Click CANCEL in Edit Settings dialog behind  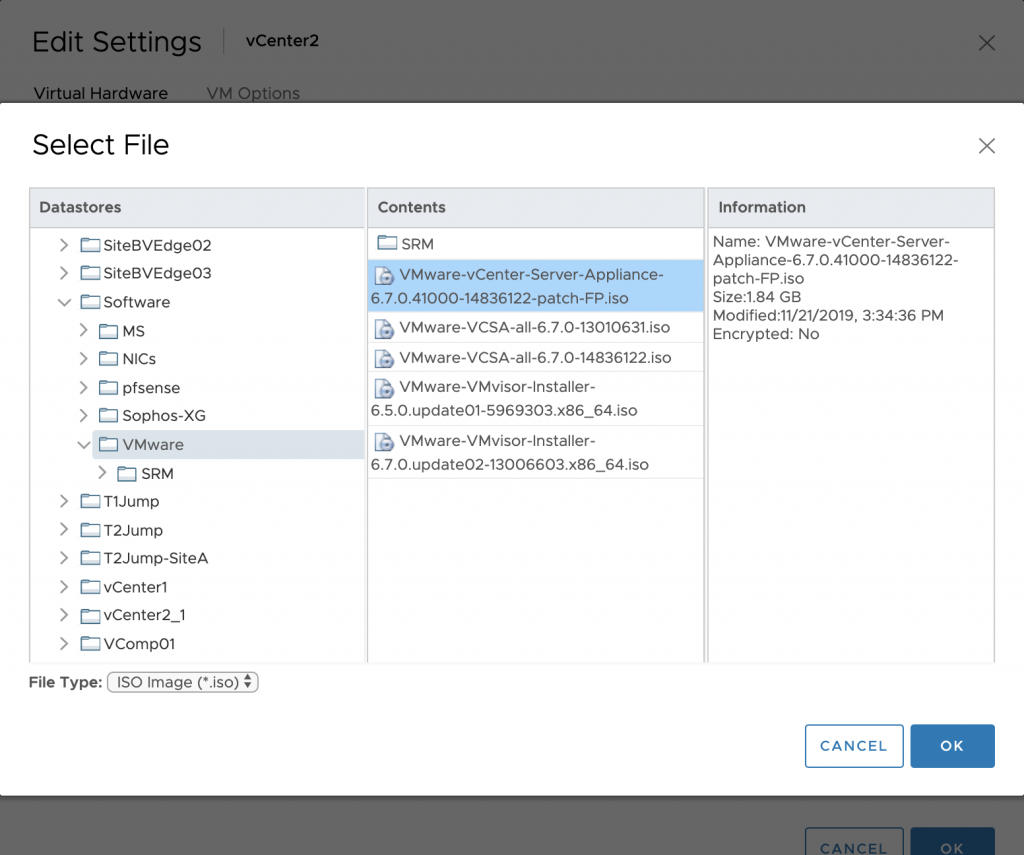point(854,843)
